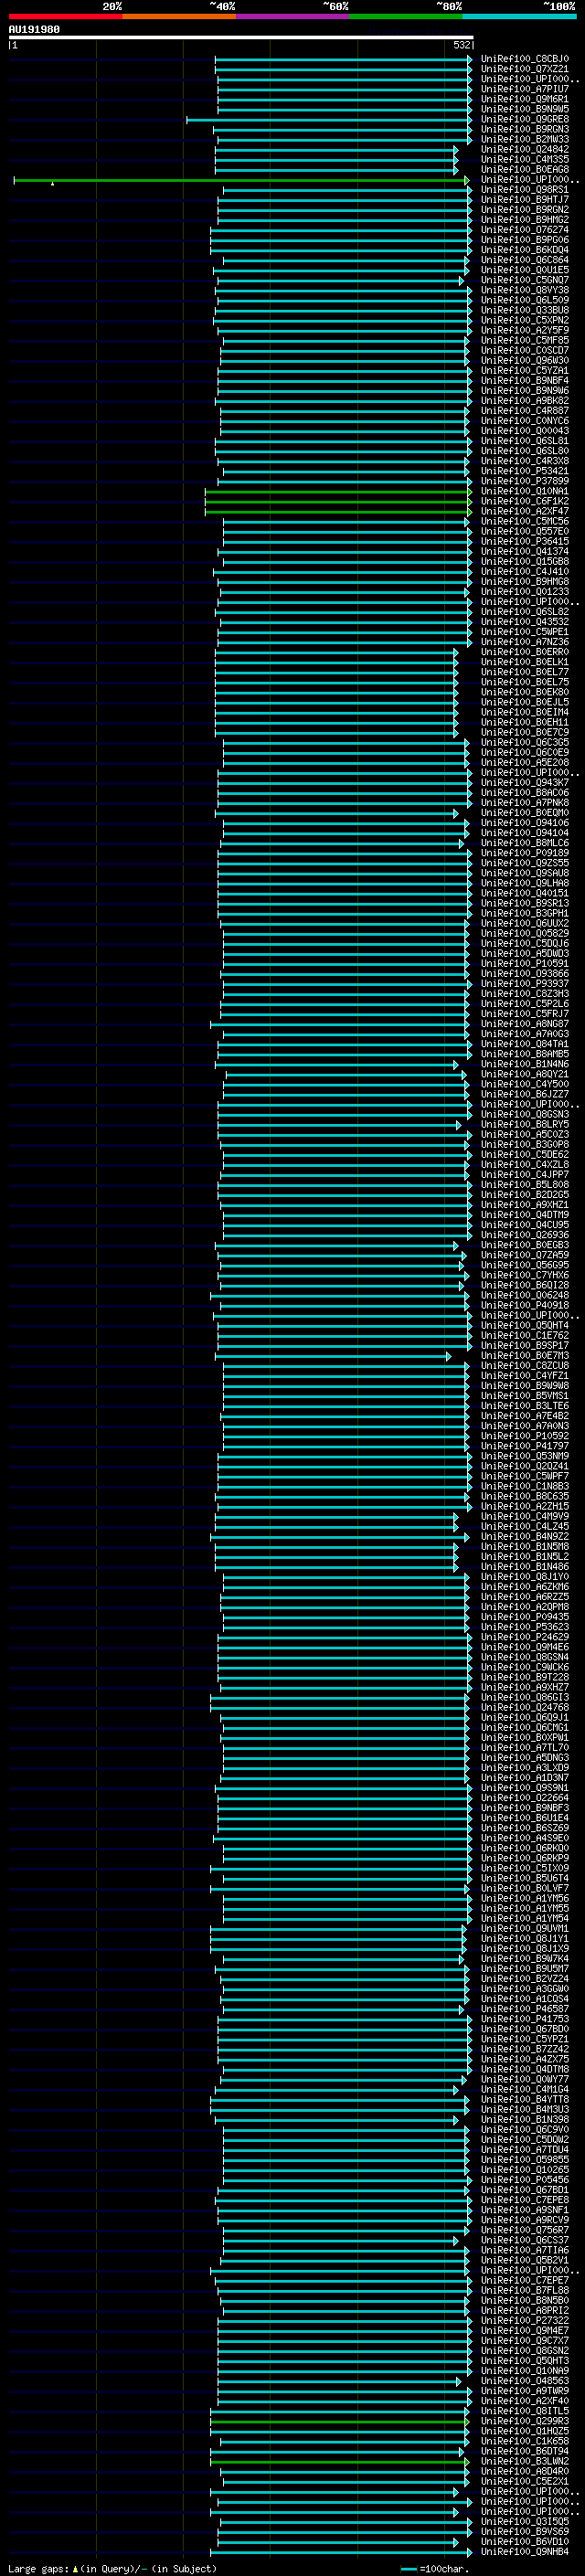Click hit label UniRef100_Q10NA1
The image size is (585, 2576).
click(524, 491)
